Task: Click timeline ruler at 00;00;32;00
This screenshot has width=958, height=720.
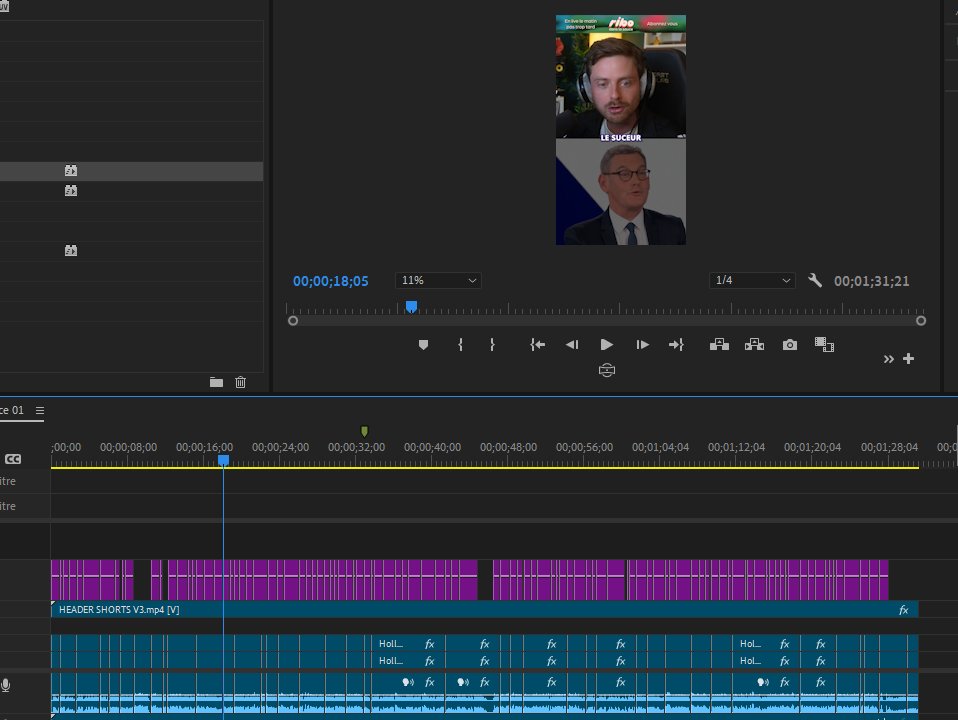Action: coord(356,447)
